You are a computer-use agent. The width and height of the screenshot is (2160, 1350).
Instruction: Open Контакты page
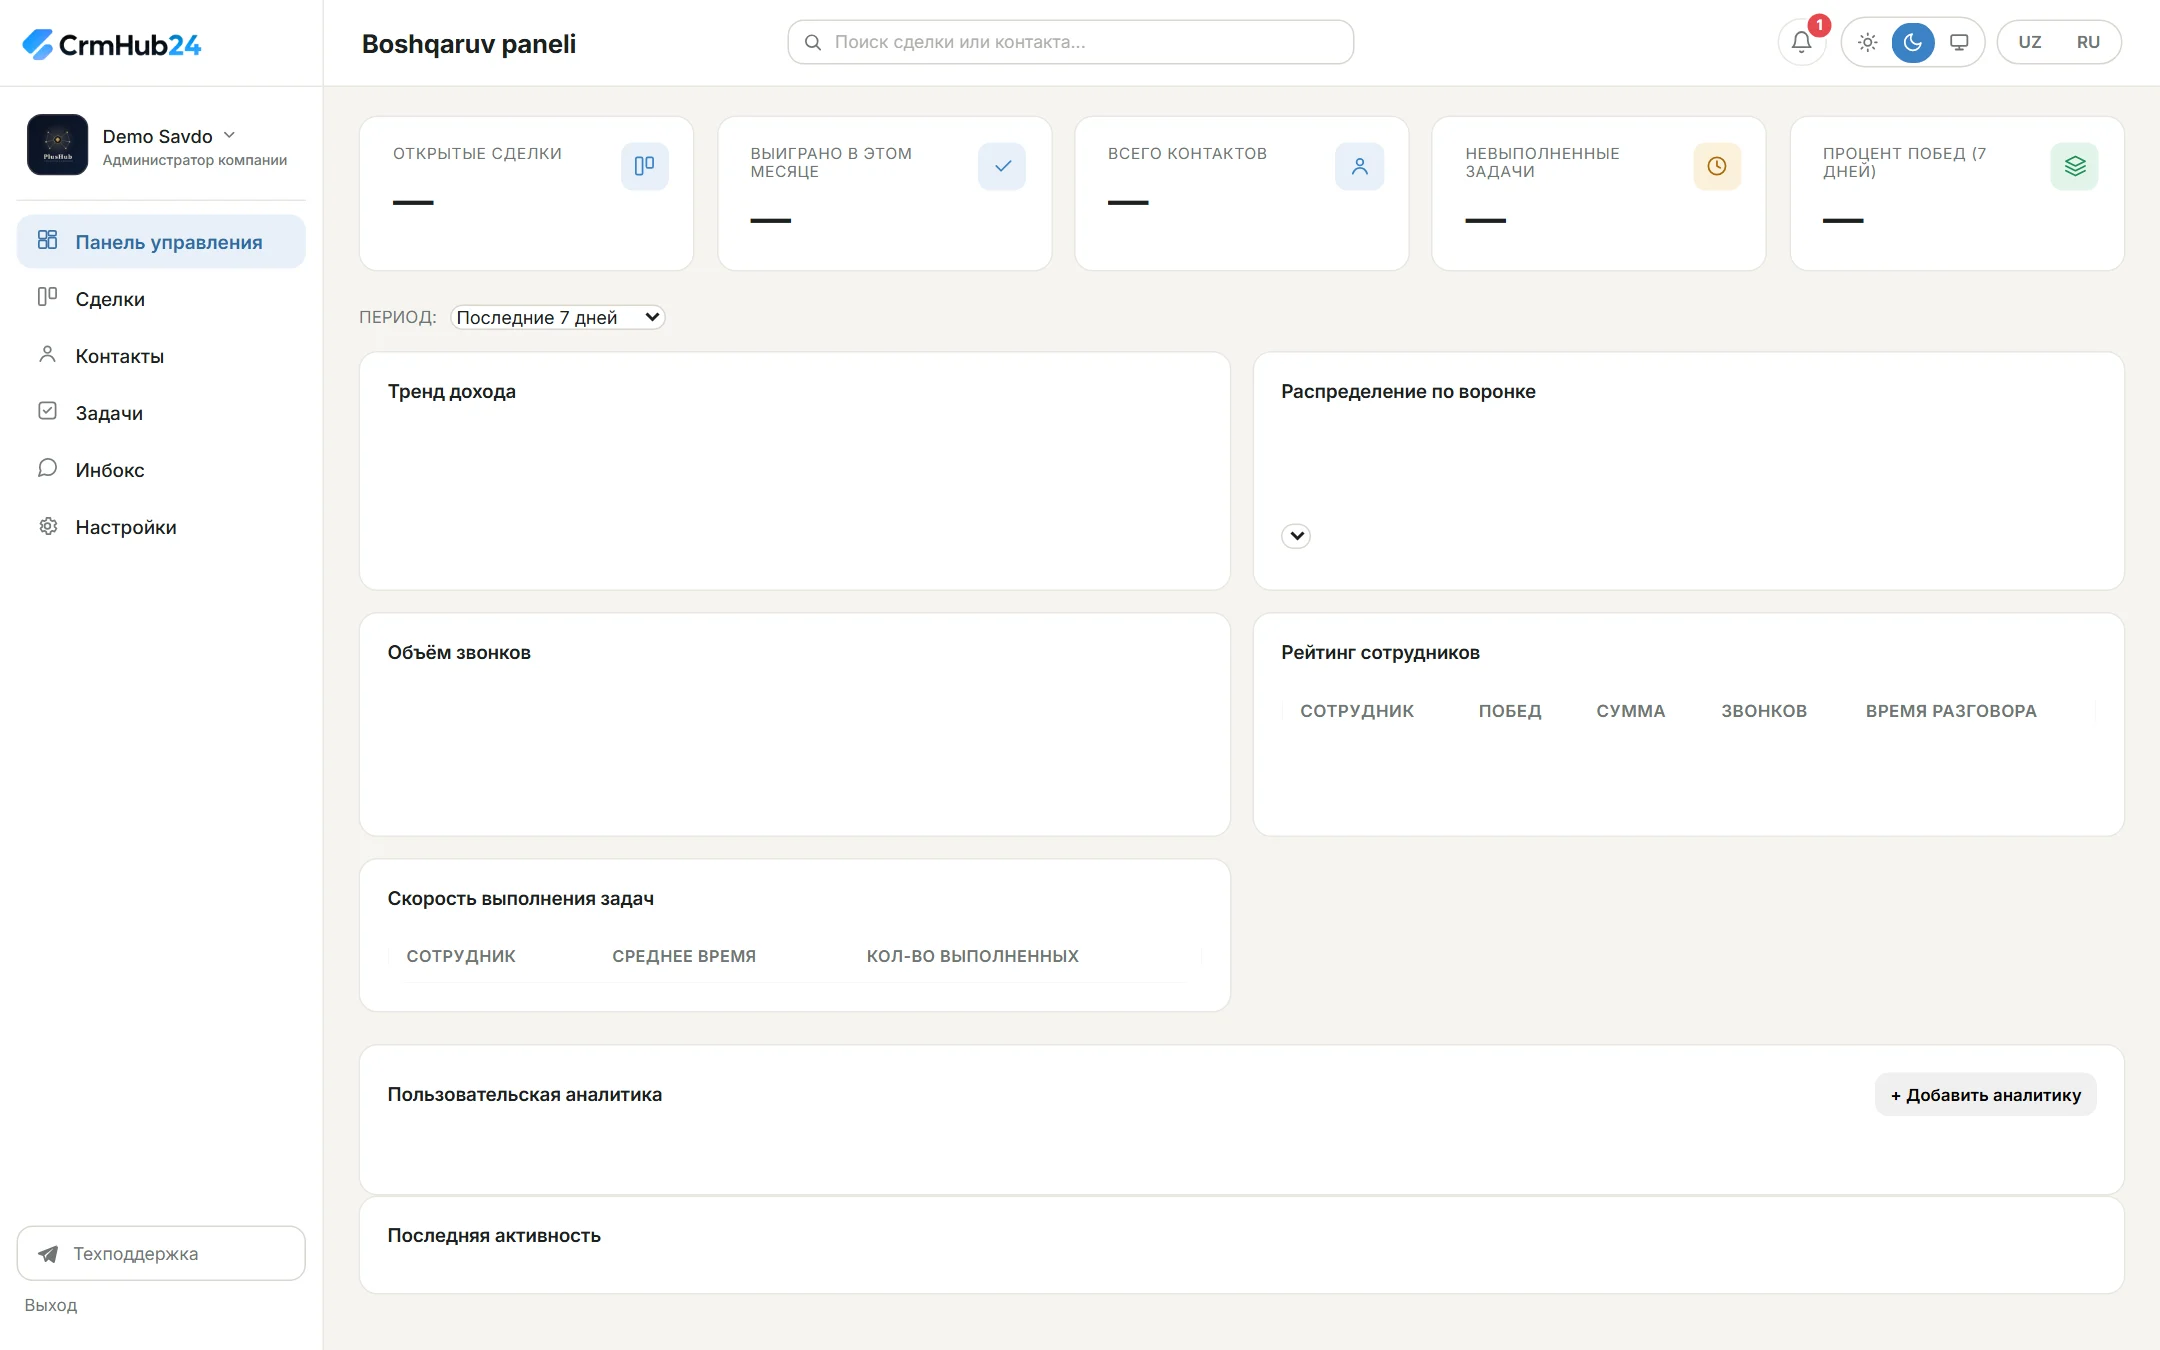tap(161, 355)
